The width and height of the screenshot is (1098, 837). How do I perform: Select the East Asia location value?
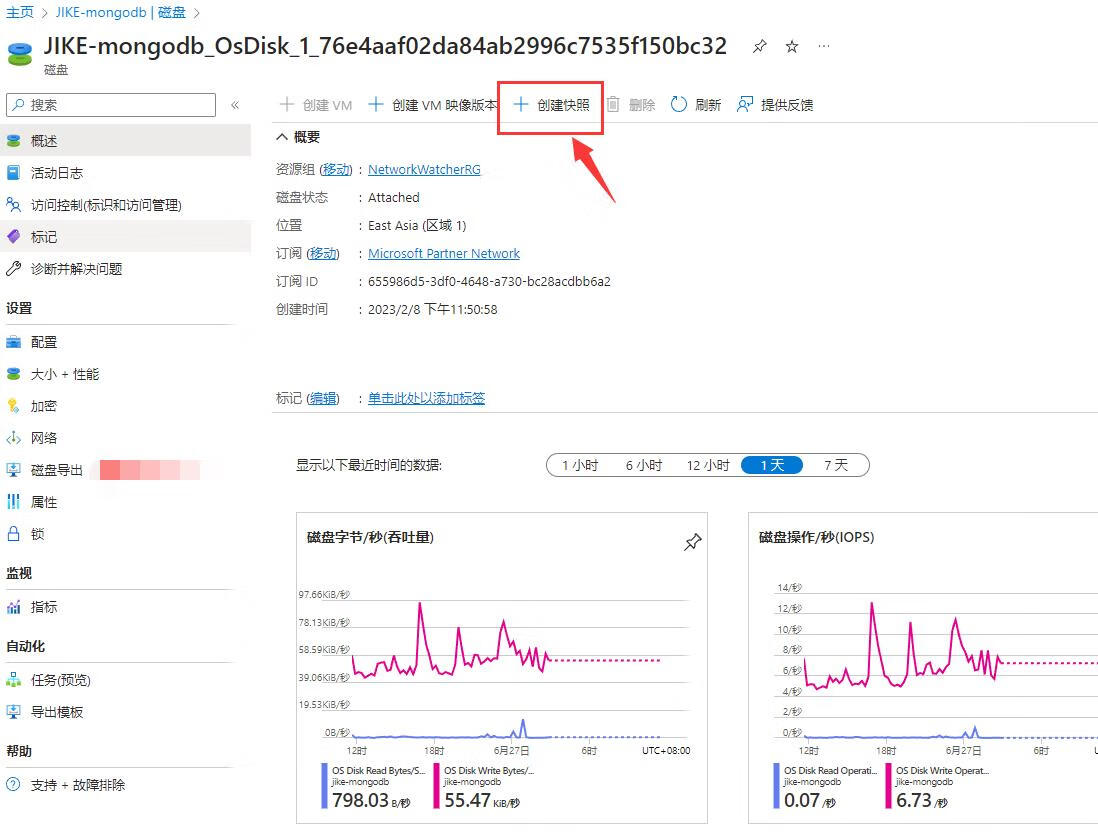pyautogui.click(x=417, y=226)
